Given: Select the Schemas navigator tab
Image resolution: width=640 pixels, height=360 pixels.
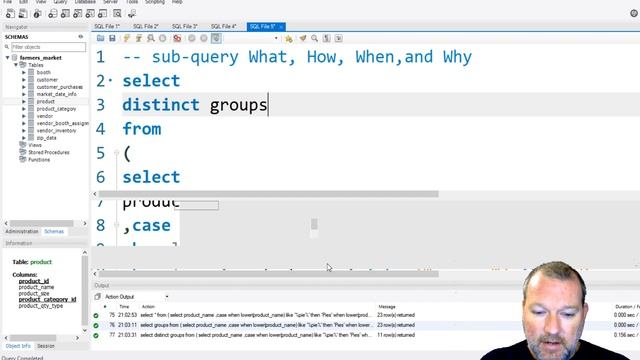Looking at the screenshot, I should click(x=54, y=231).
